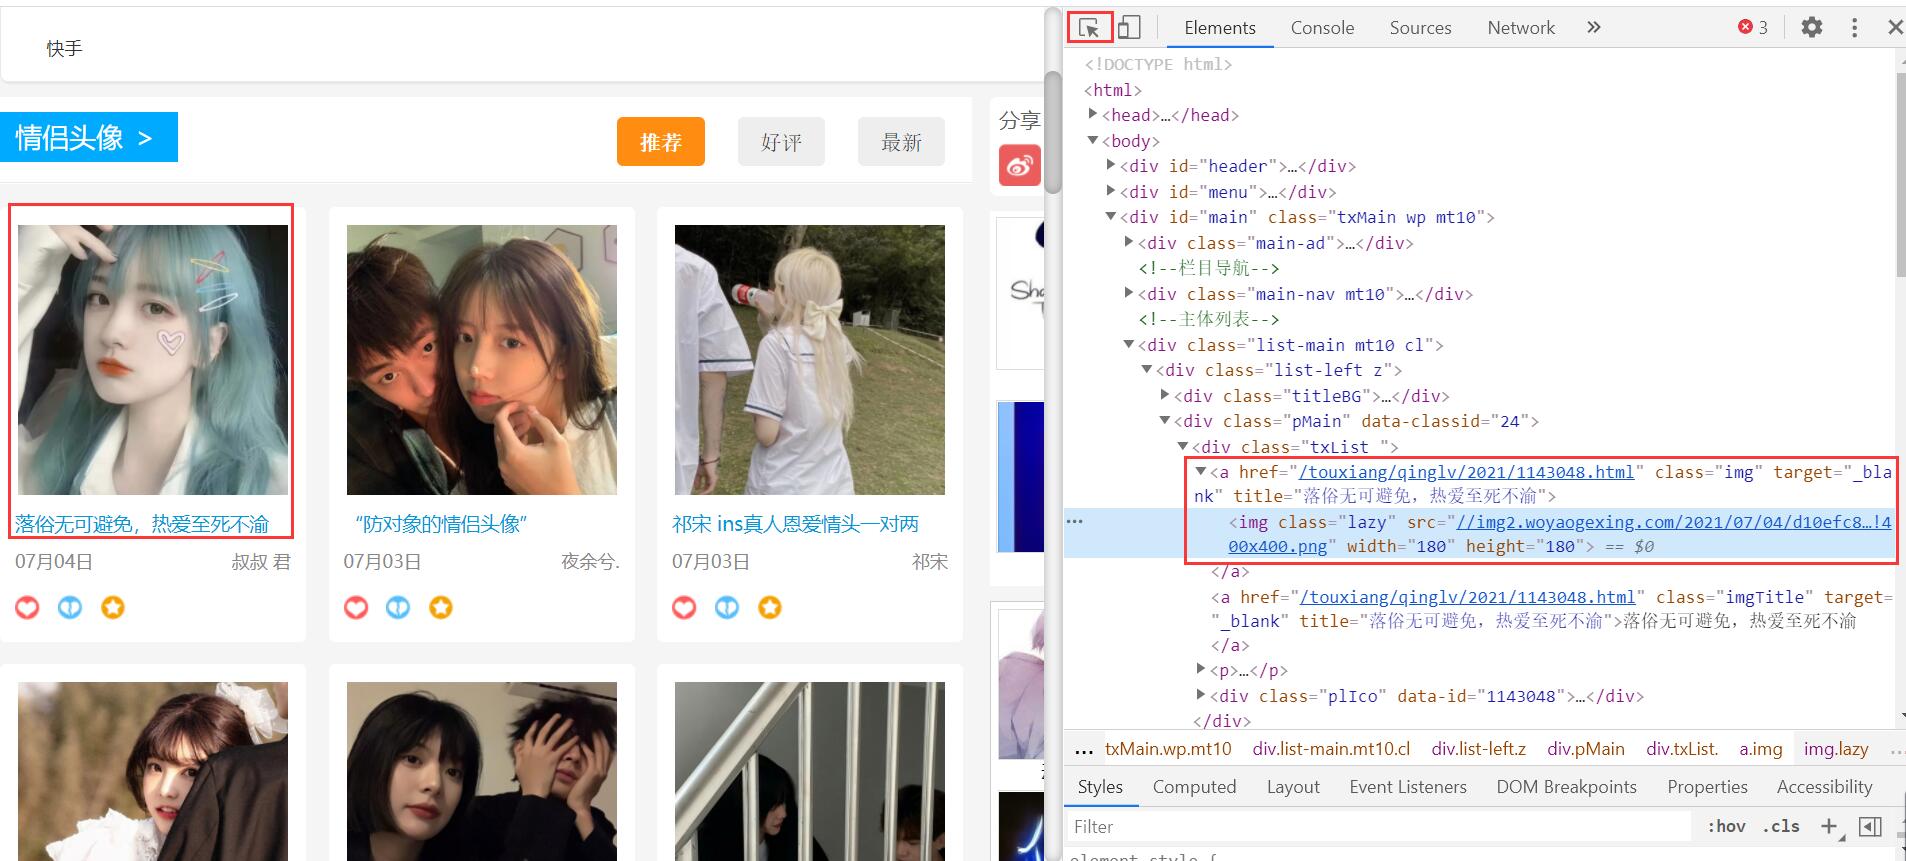Select img.lazy in the breadcrumb bar
The width and height of the screenshot is (1906, 861).
1836,749
